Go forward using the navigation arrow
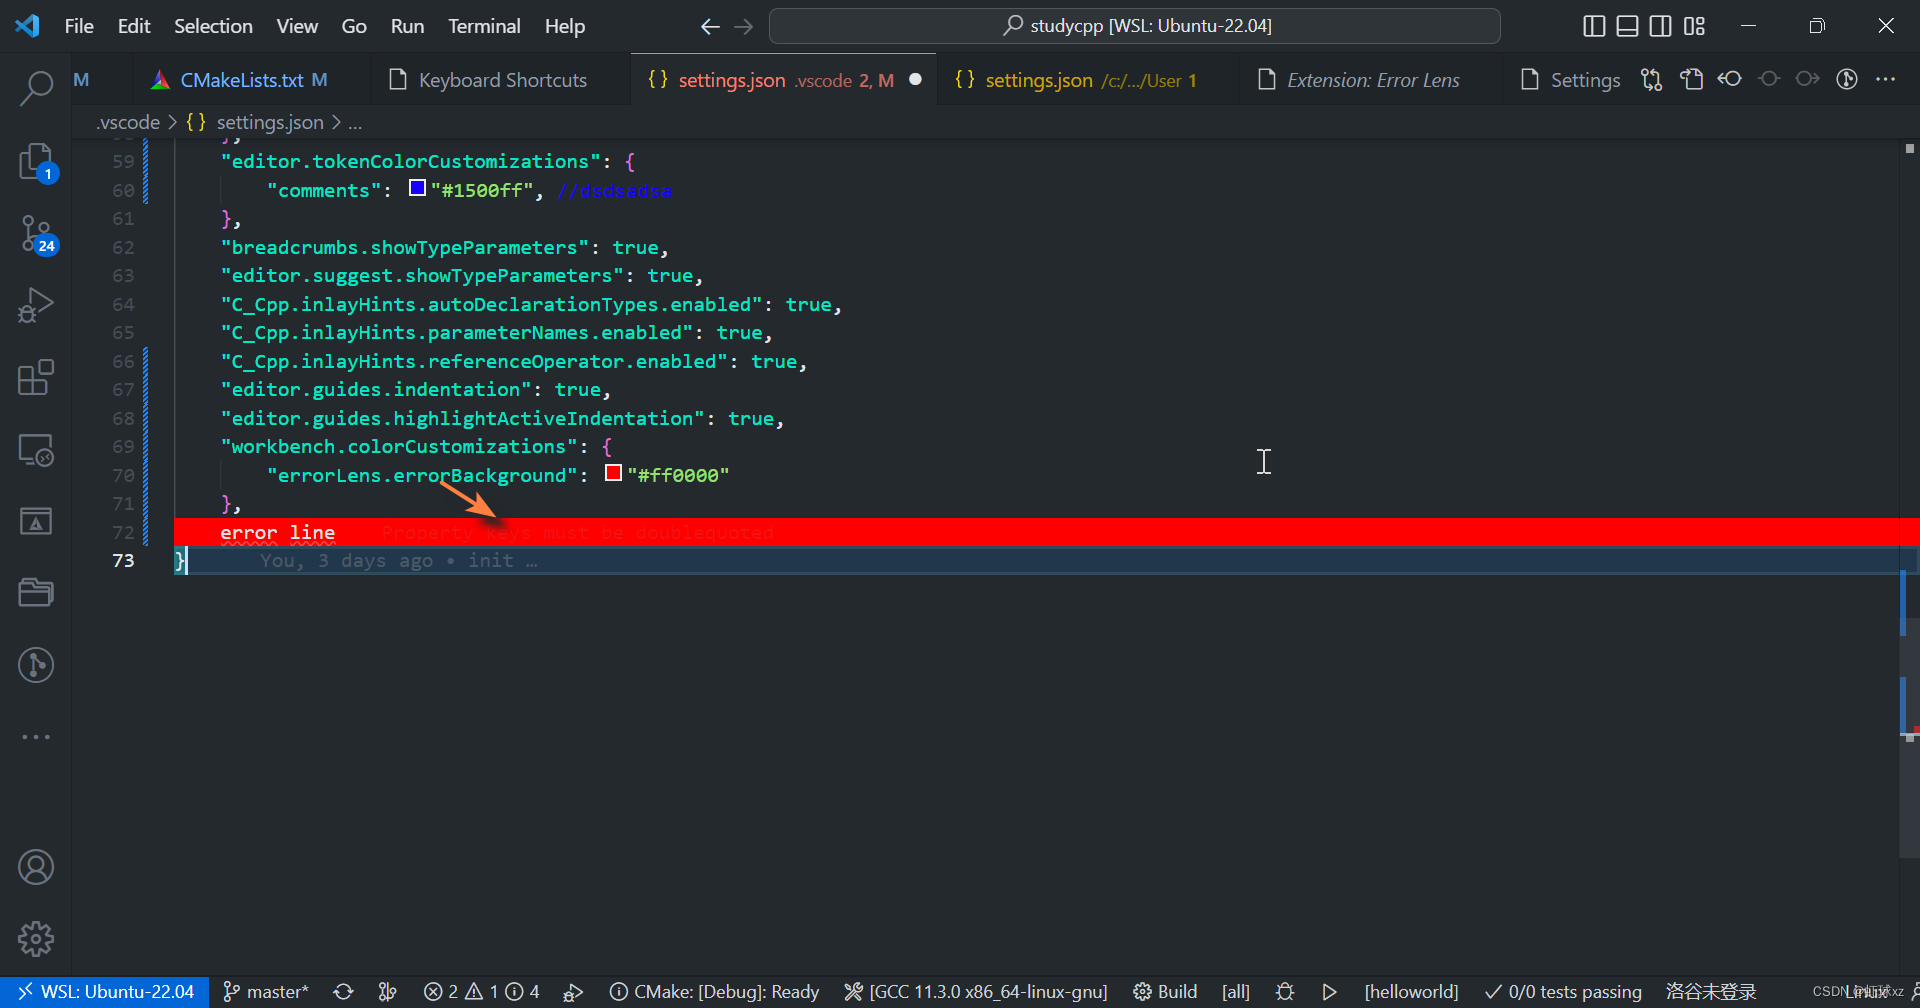 point(743,27)
